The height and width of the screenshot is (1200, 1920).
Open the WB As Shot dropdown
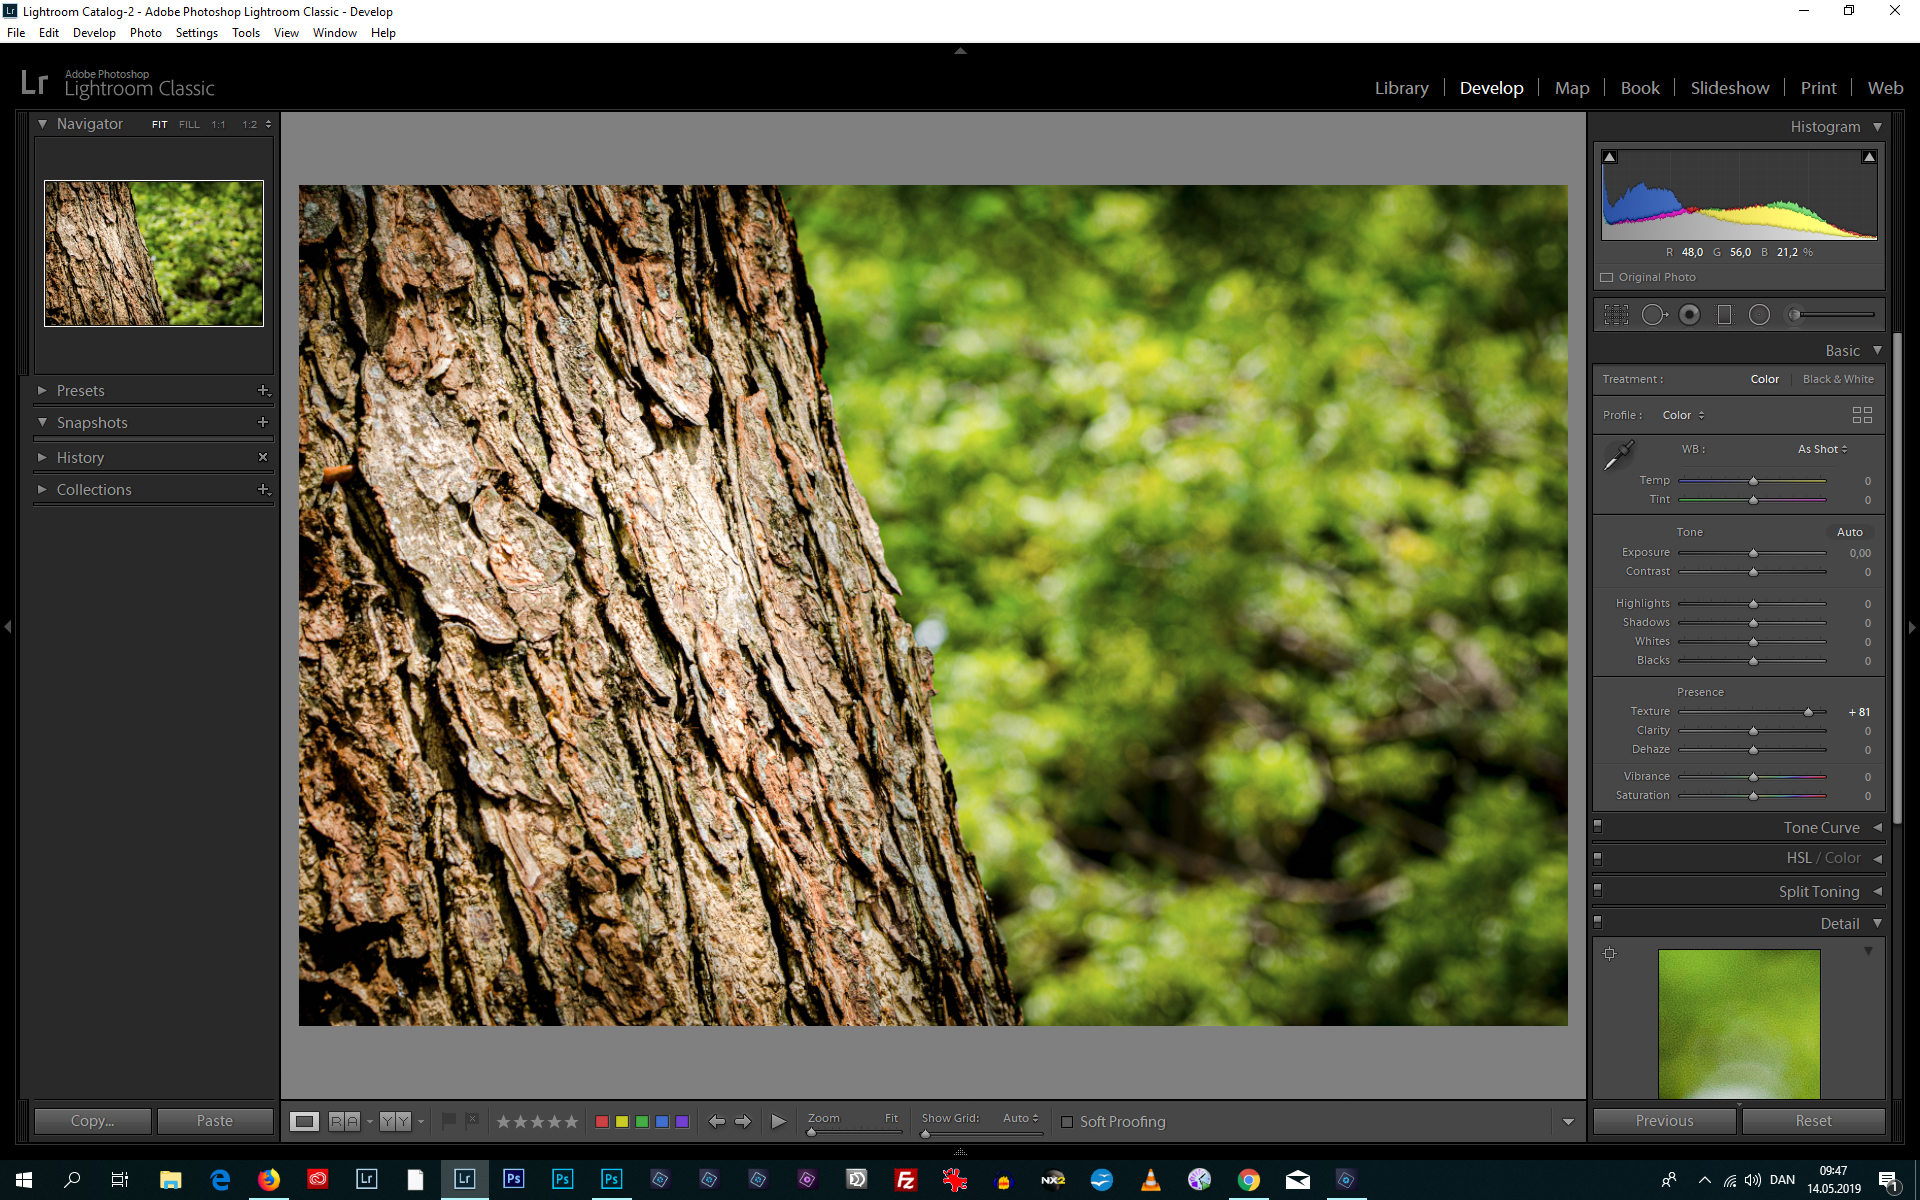[x=1822, y=449]
